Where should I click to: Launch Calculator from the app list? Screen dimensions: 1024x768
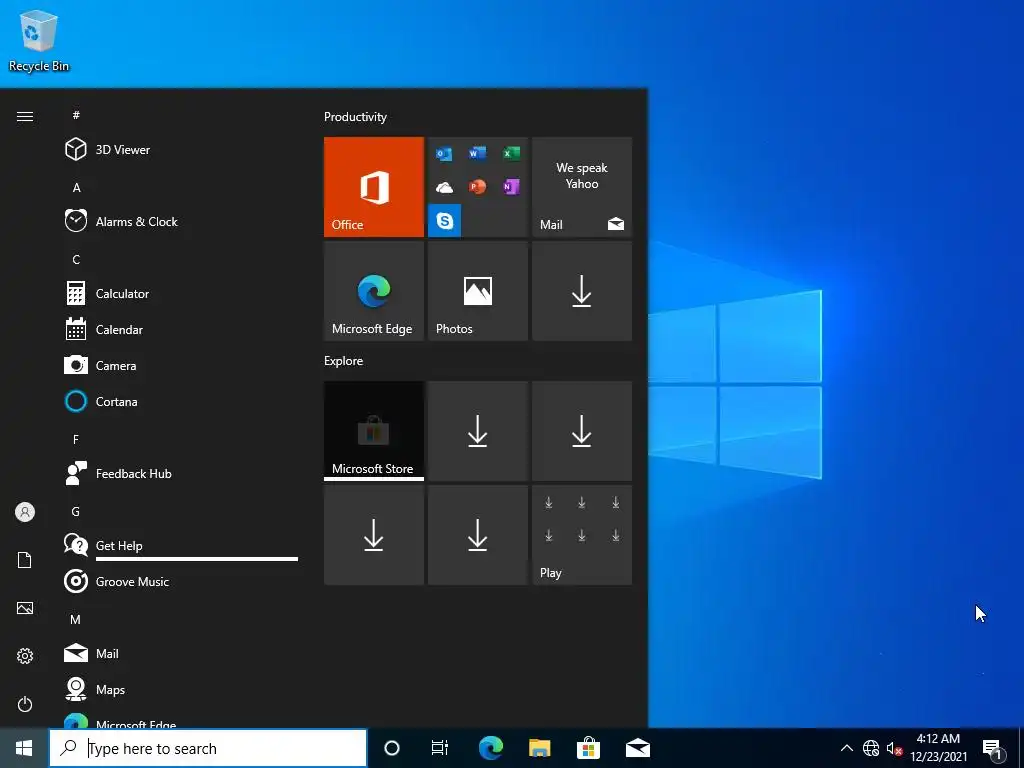tap(181, 293)
